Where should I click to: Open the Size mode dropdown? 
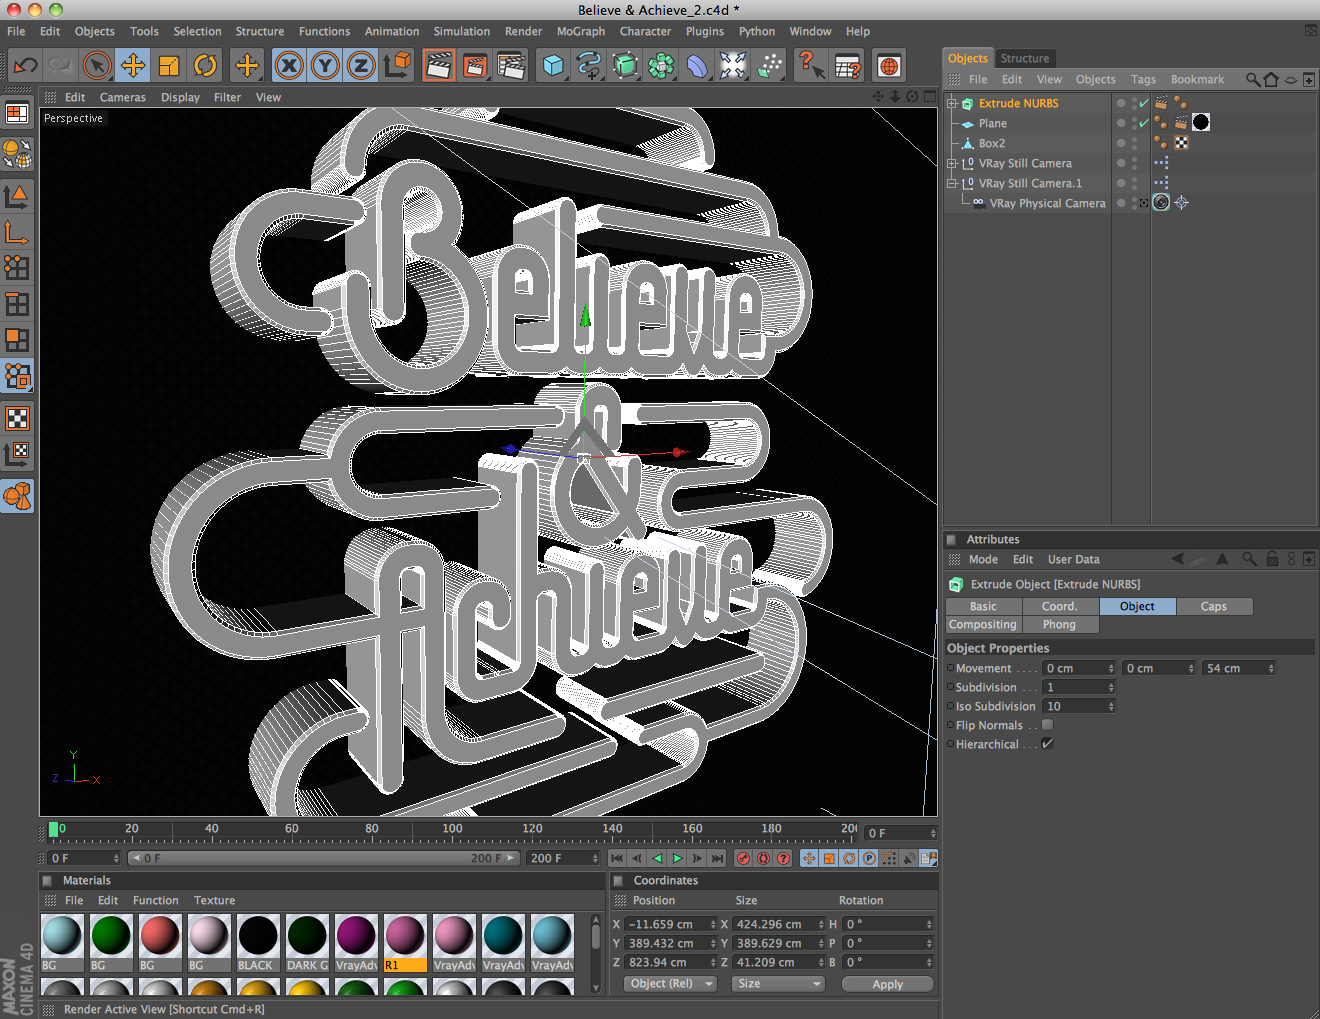pyautogui.click(x=779, y=984)
